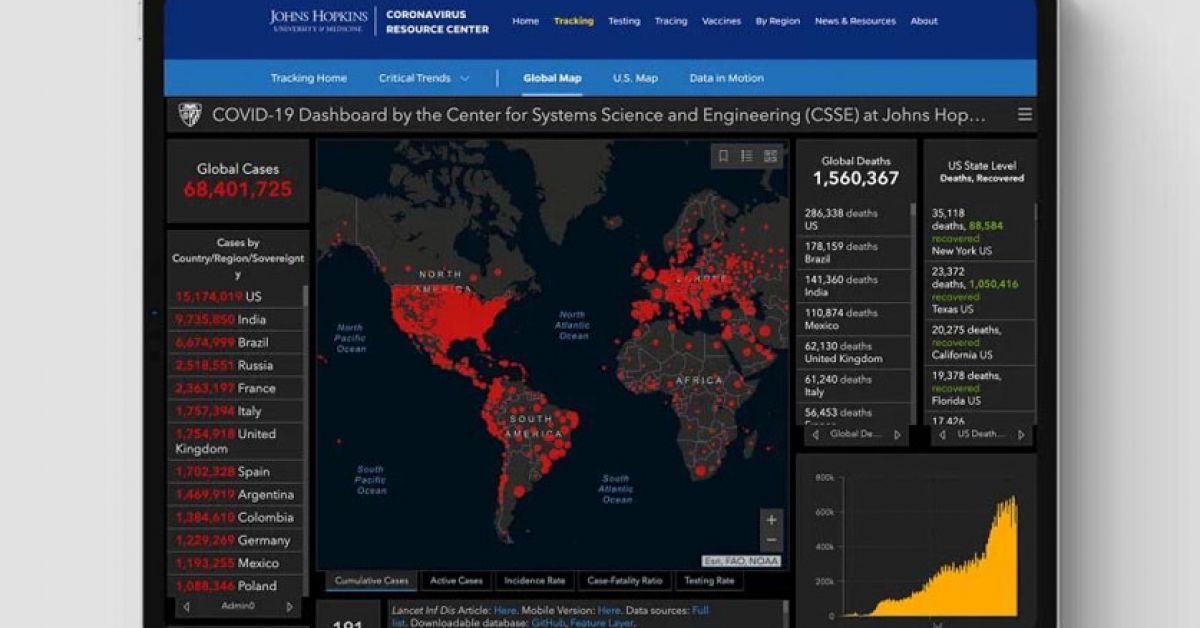The width and height of the screenshot is (1200, 628).
Task: Open the Vaccines nav item
Action: click(x=721, y=21)
